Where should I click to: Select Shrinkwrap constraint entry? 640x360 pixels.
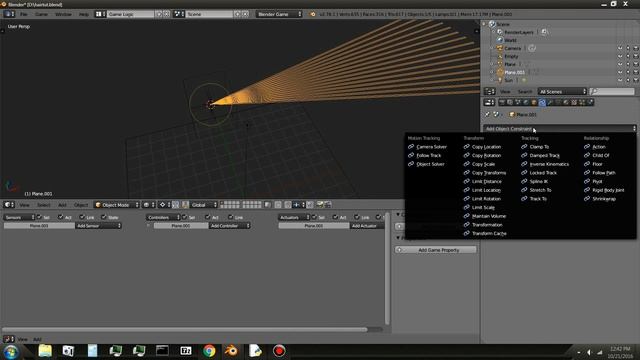600,199
